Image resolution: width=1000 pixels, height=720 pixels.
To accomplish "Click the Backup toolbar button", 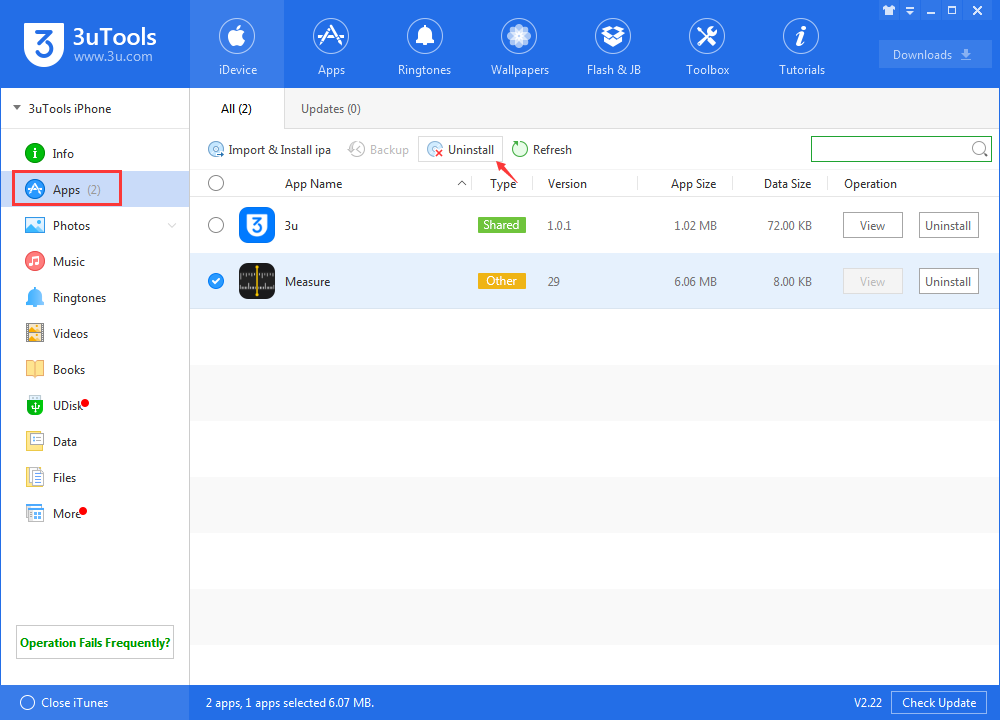I will click(378, 150).
